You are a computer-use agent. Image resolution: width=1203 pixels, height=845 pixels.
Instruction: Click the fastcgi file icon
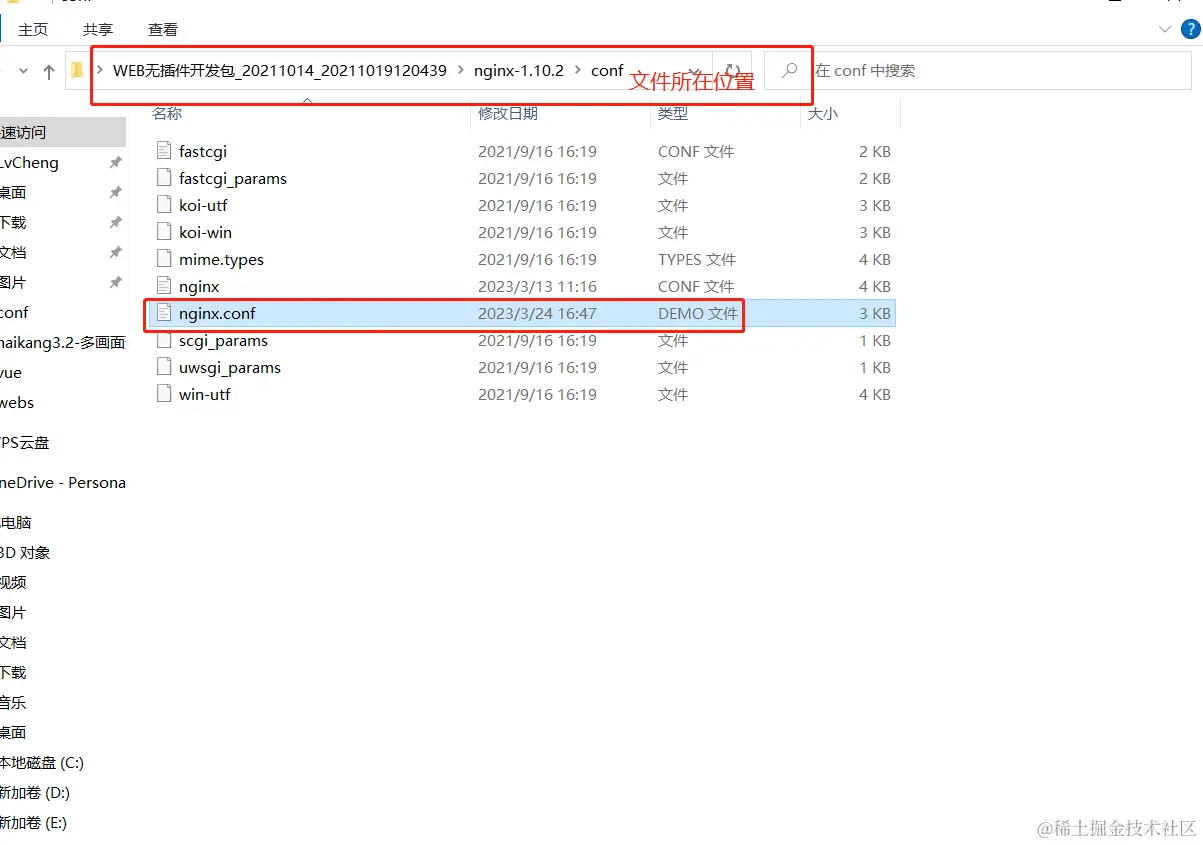165,151
